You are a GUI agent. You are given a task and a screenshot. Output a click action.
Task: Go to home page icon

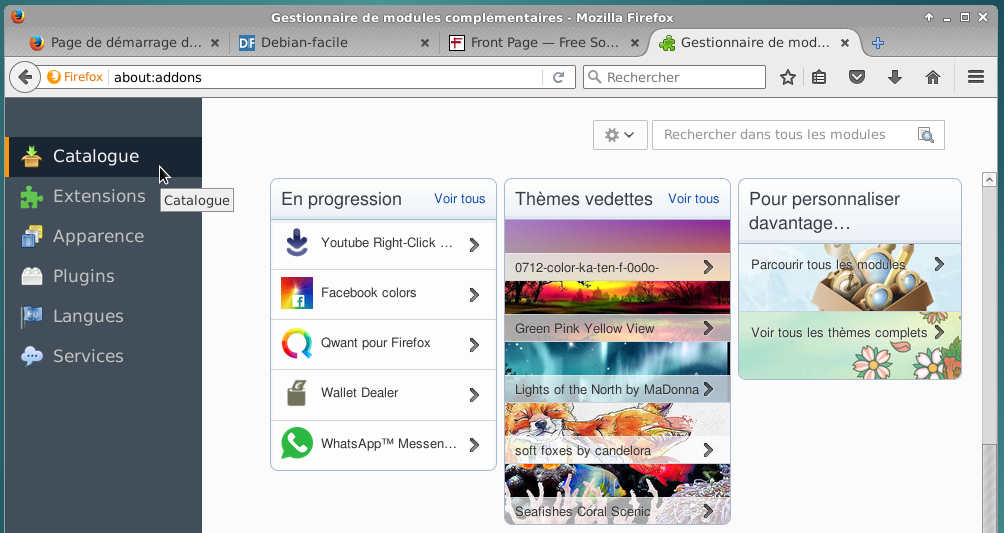[933, 77]
